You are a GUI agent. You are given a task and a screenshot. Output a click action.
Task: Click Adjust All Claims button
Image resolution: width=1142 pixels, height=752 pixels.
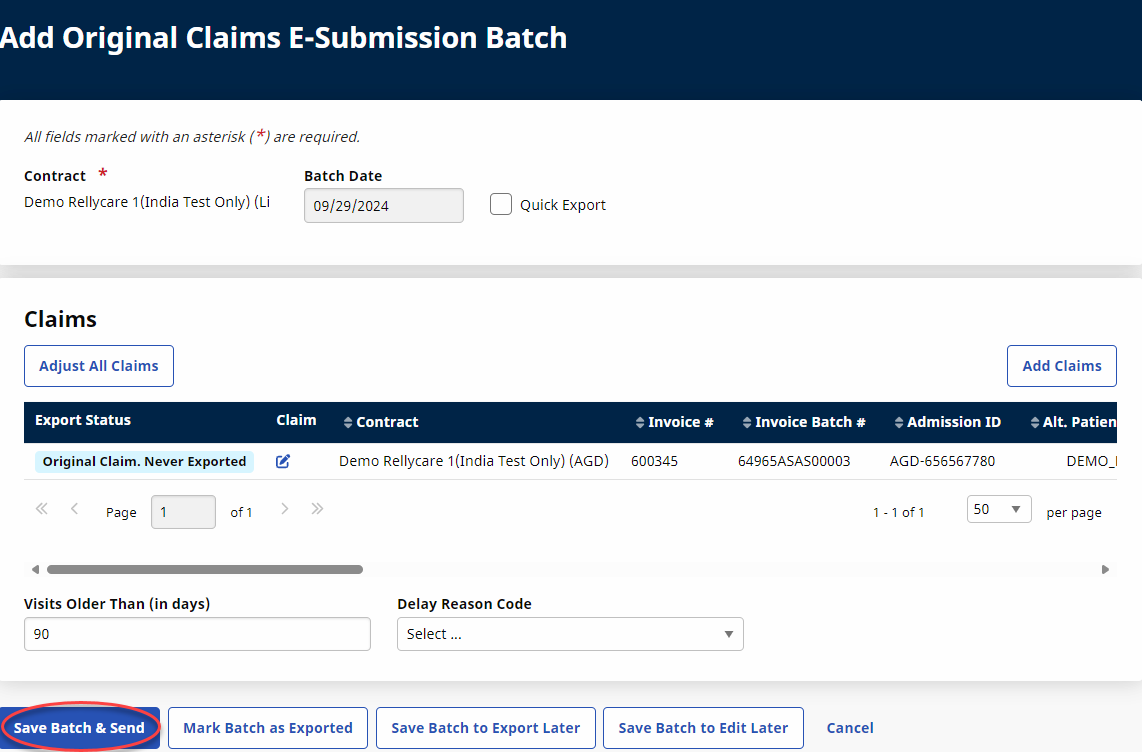[x=99, y=366]
